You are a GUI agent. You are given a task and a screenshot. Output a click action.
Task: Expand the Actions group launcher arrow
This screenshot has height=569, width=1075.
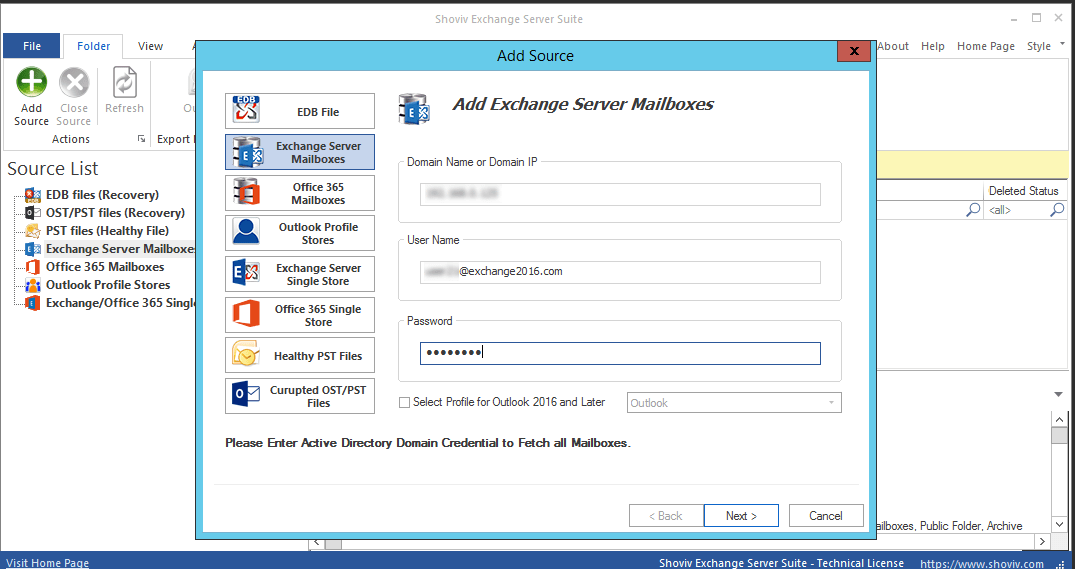pyautogui.click(x=141, y=138)
